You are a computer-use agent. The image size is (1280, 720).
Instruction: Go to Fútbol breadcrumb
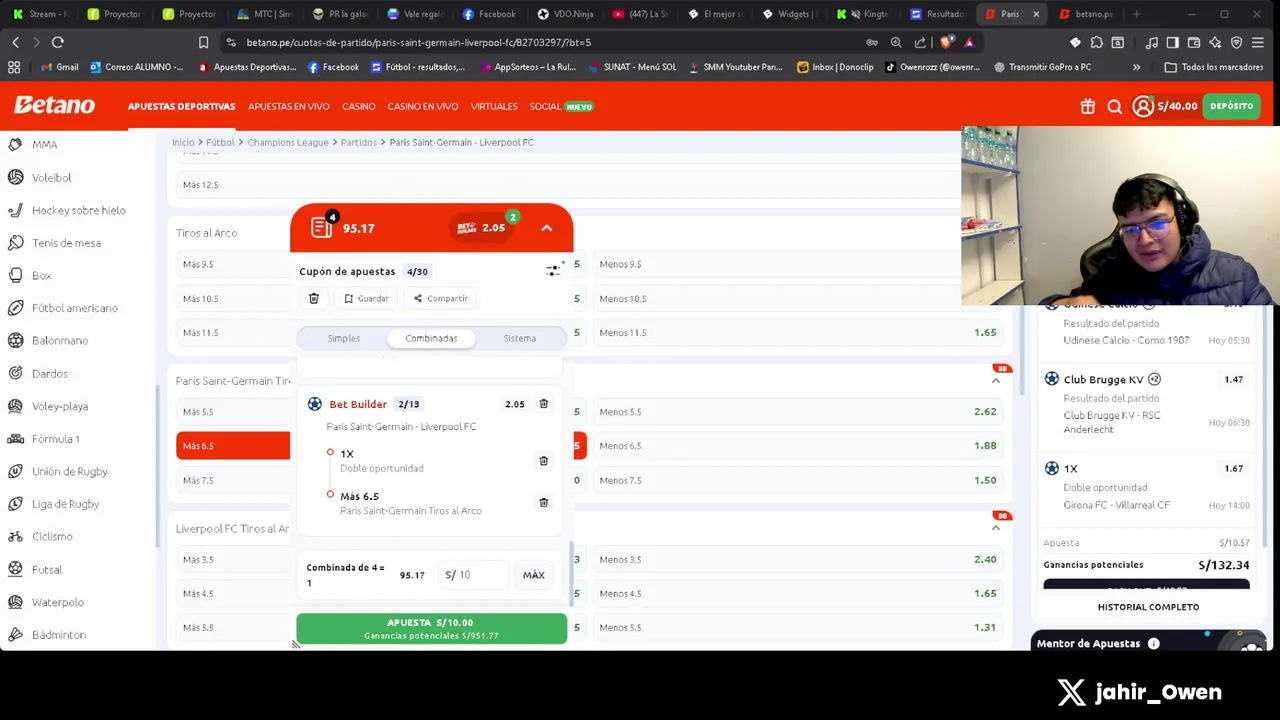pyautogui.click(x=220, y=142)
